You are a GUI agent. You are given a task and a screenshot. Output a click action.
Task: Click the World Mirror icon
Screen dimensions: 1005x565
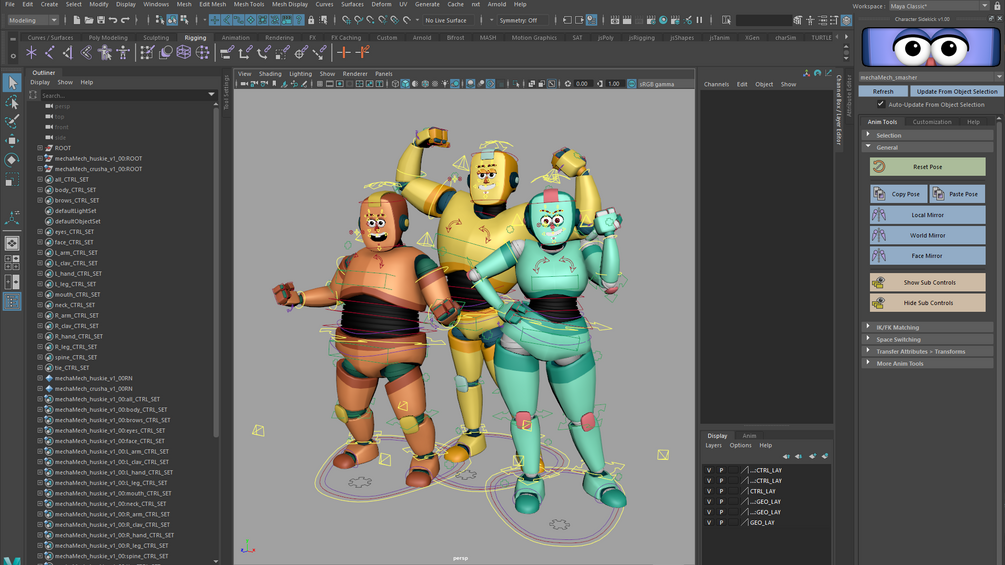pyautogui.click(x=879, y=235)
